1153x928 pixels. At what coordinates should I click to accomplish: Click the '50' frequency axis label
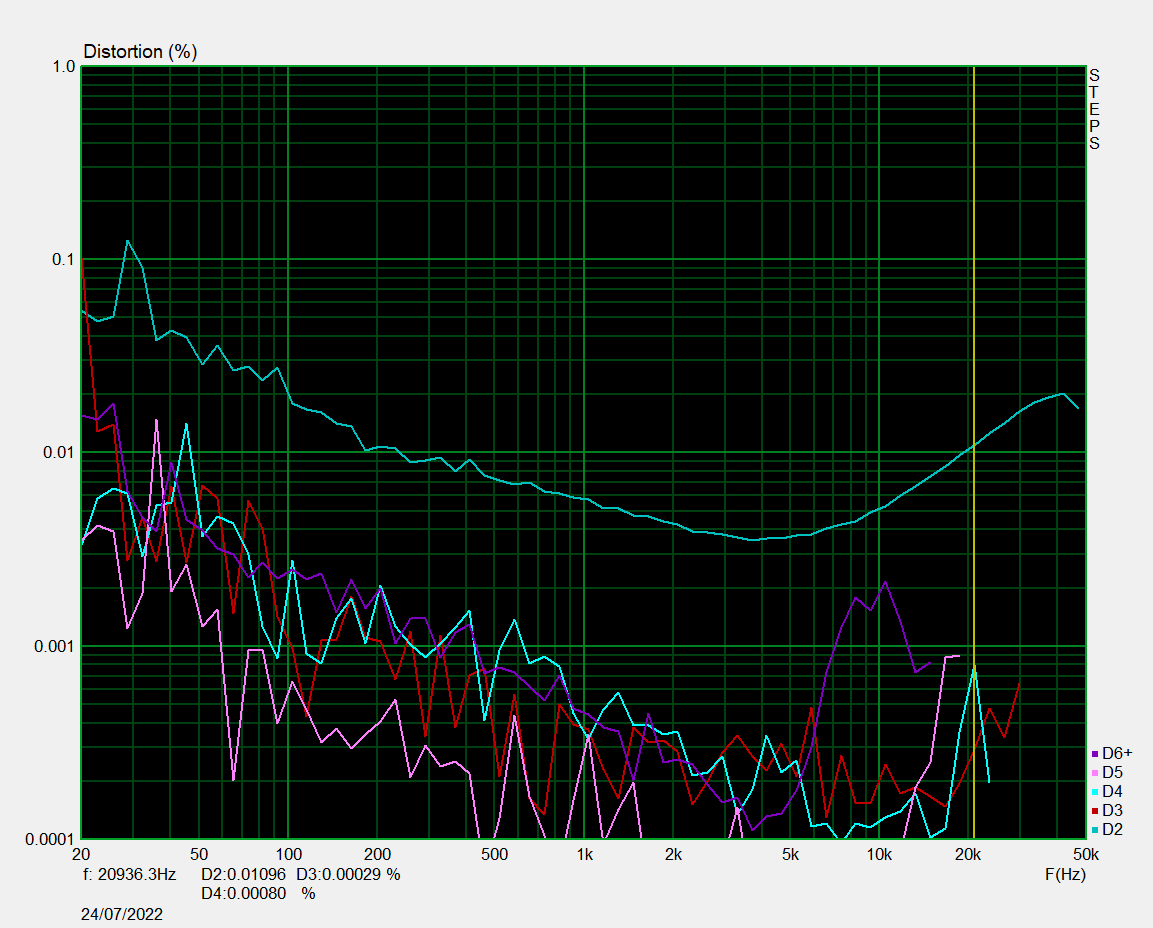pos(199,854)
